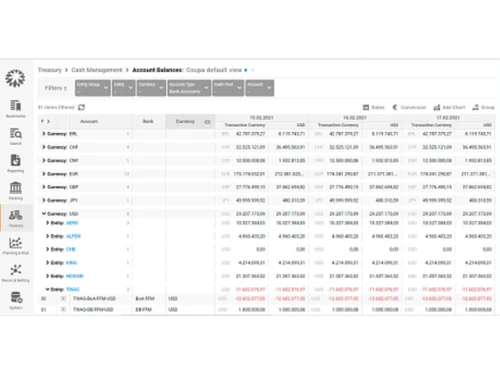This screenshot has width=500, height=375.
Task: Expand the Currency: JPY group
Action: point(44,200)
